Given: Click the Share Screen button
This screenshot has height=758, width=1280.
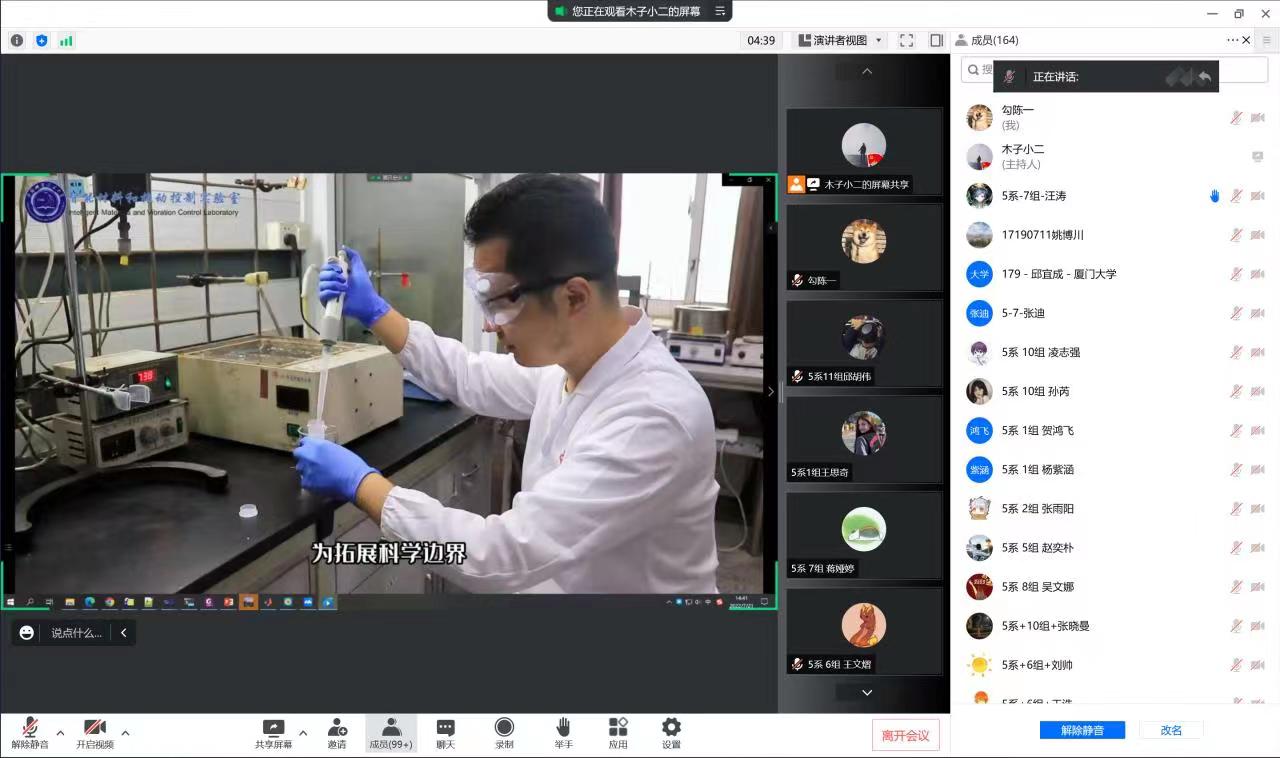Looking at the screenshot, I should pos(273,733).
